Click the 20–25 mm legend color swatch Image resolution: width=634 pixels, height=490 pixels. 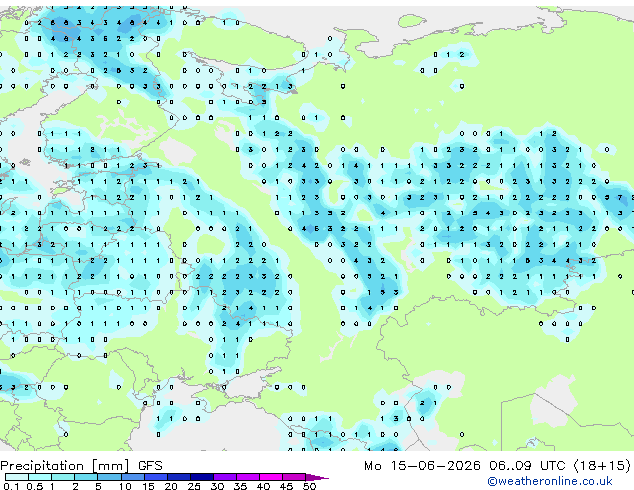pyautogui.click(x=178, y=477)
